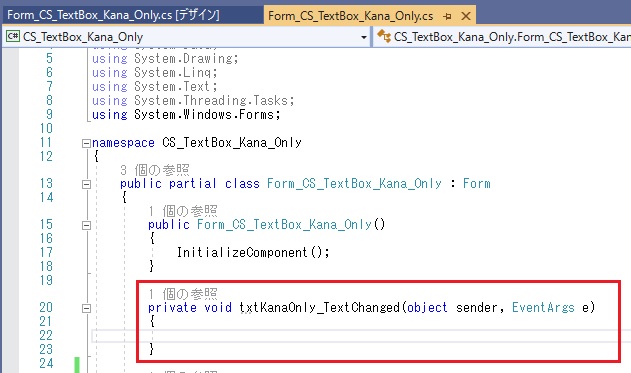Click the using System.Drawing; line

pos(165,59)
